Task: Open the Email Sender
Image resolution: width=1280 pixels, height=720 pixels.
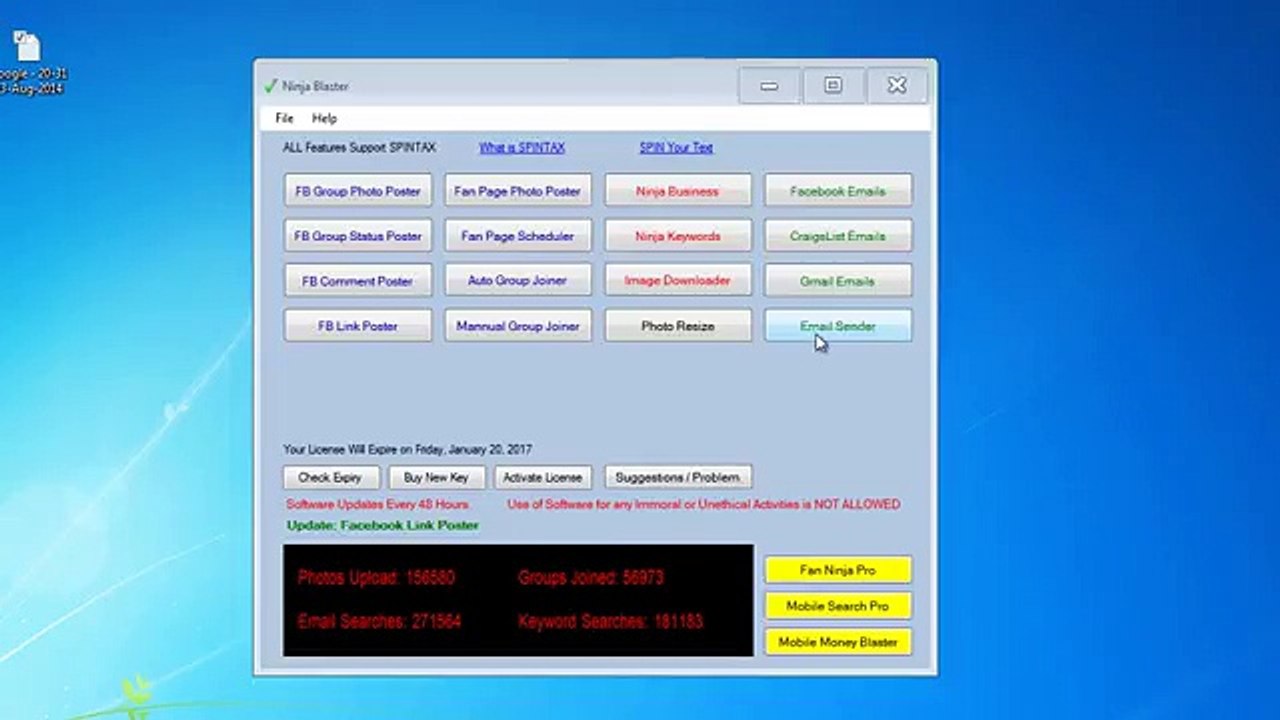Action: click(838, 326)
